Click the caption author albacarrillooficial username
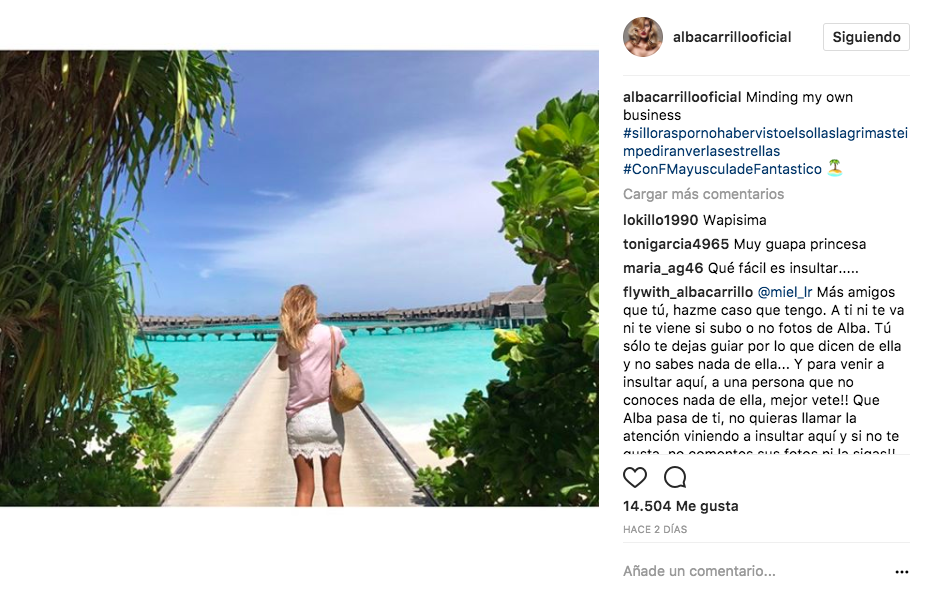Screen dimensions: 931x594 pyautogui.click(x=682, y=97)
